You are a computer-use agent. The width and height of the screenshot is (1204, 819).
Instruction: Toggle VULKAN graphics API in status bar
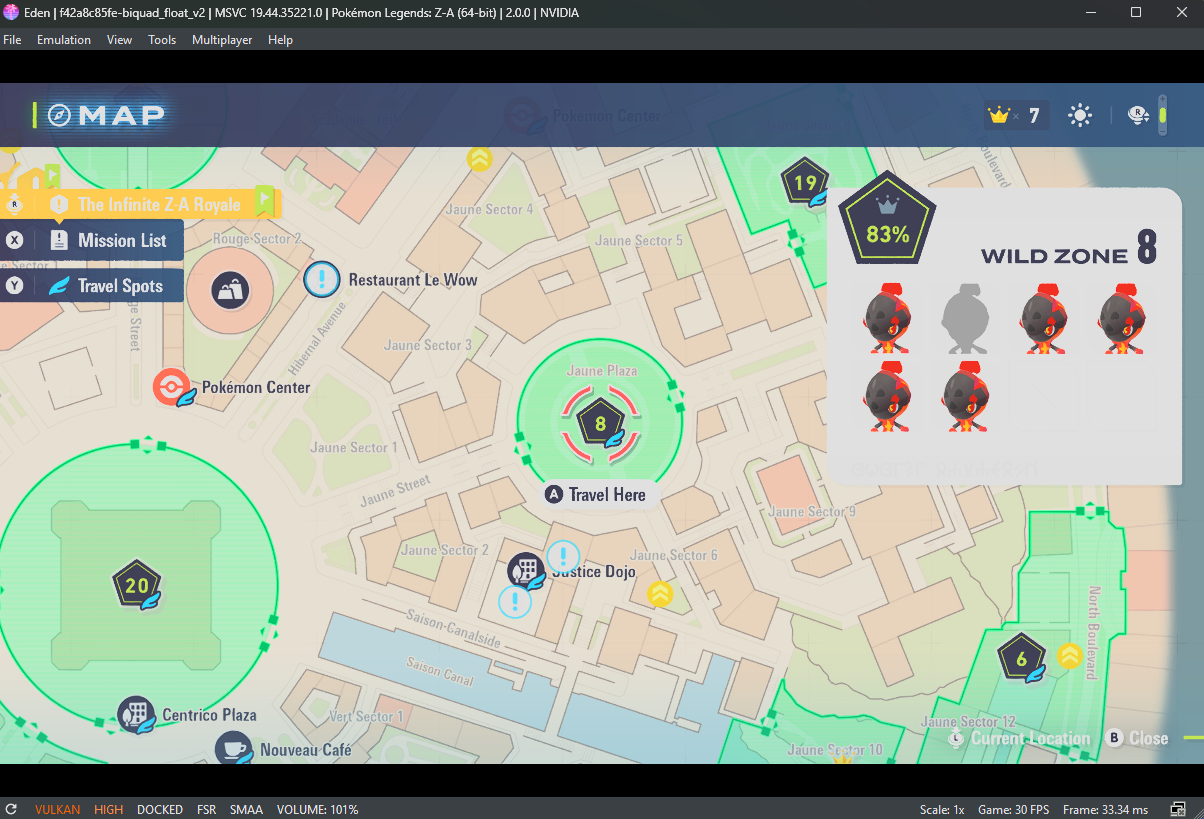tap(57, 809)
